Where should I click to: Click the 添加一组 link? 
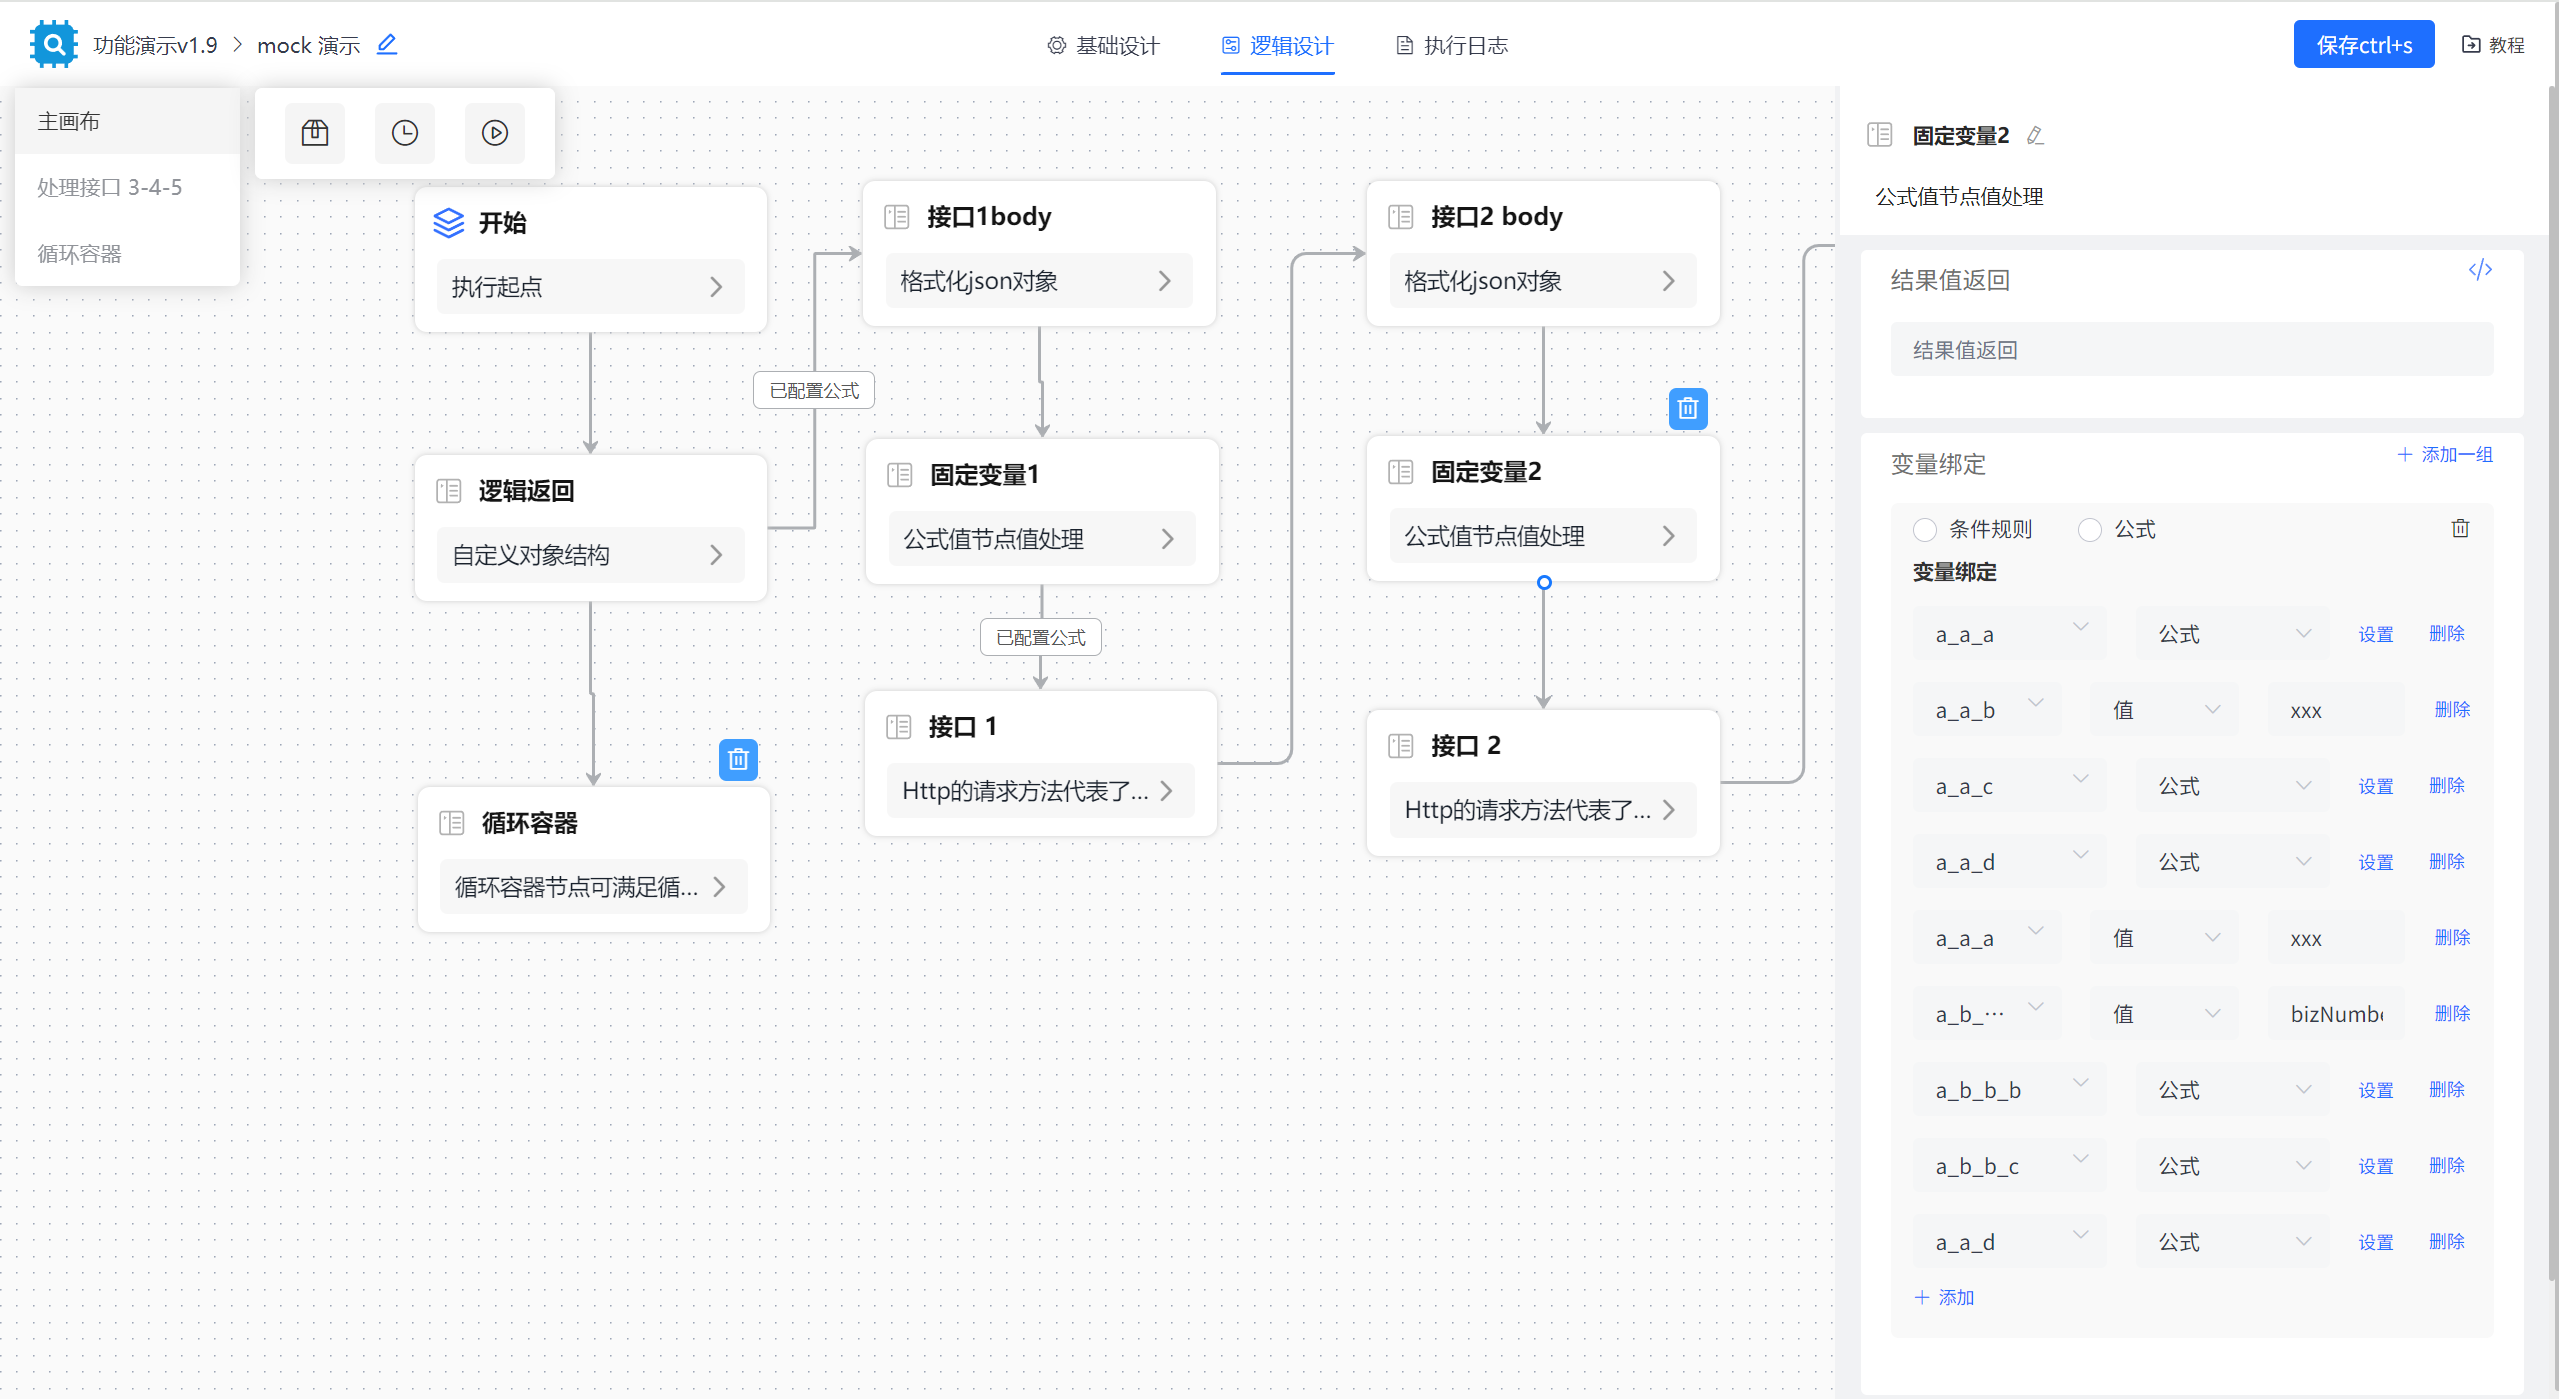[x=2445, y=455]
